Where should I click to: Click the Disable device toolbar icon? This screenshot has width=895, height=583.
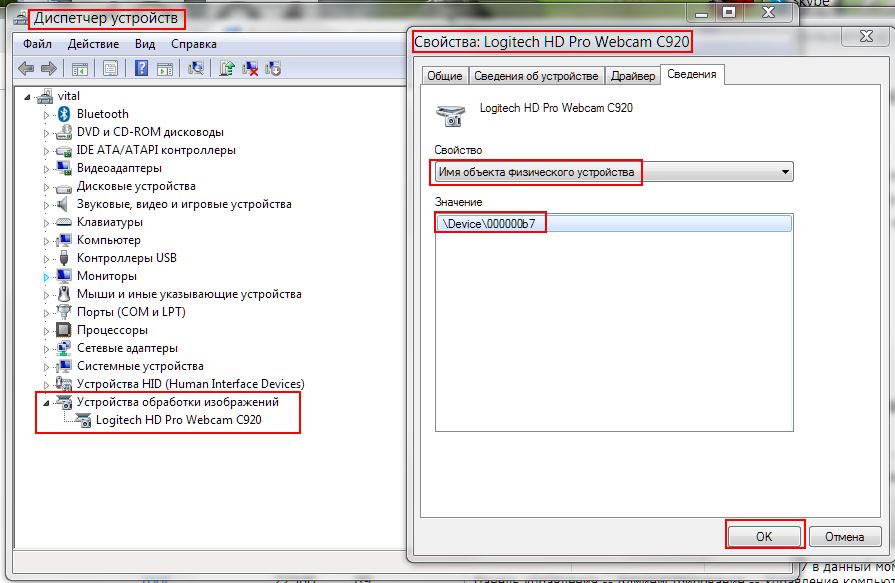[273, 69]
